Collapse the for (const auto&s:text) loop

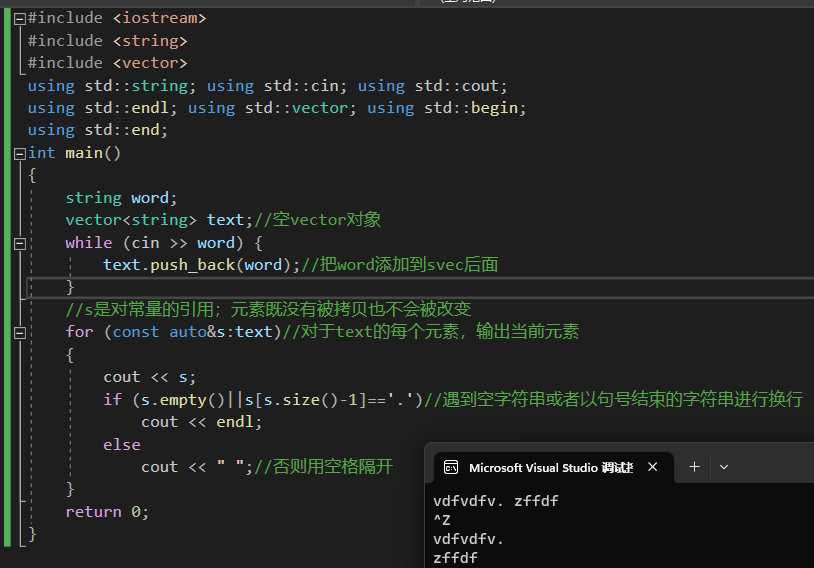click(x=19, y=332)
